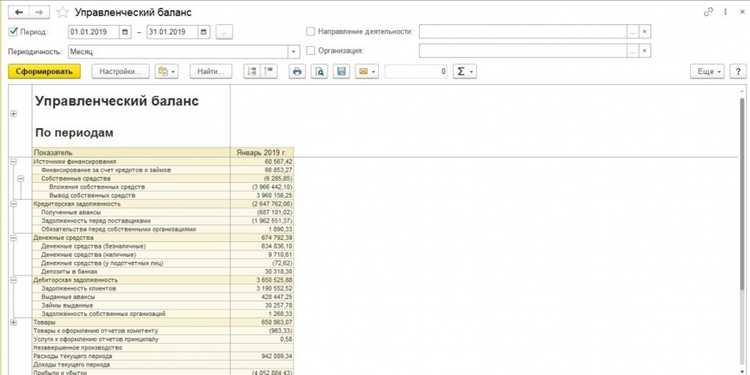This screenshot has width=750, height=375.
Task: Select row Займы выданные
Action: pos(163,305)
